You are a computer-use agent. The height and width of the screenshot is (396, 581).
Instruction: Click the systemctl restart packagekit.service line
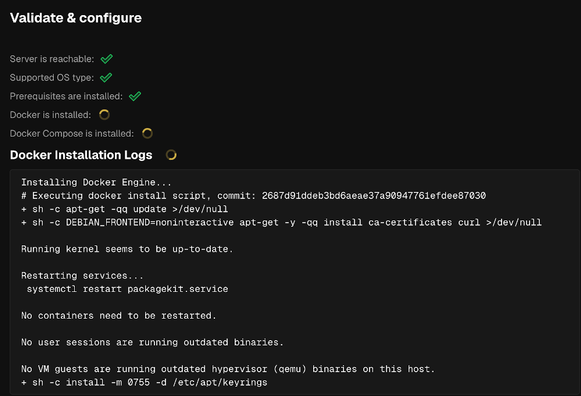tap(127, 289)
